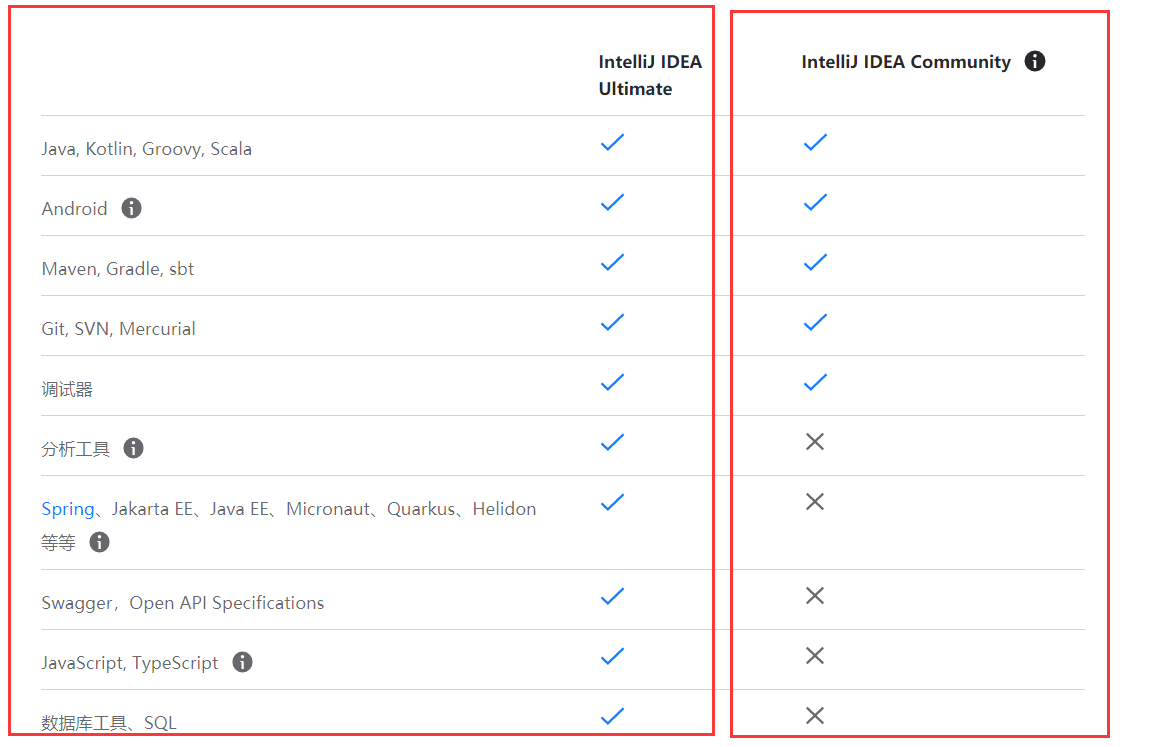Click Community checkmark for Maven, Gradle, sbt
This screenshot has width=1168, height=747.
tap(815, 262)
